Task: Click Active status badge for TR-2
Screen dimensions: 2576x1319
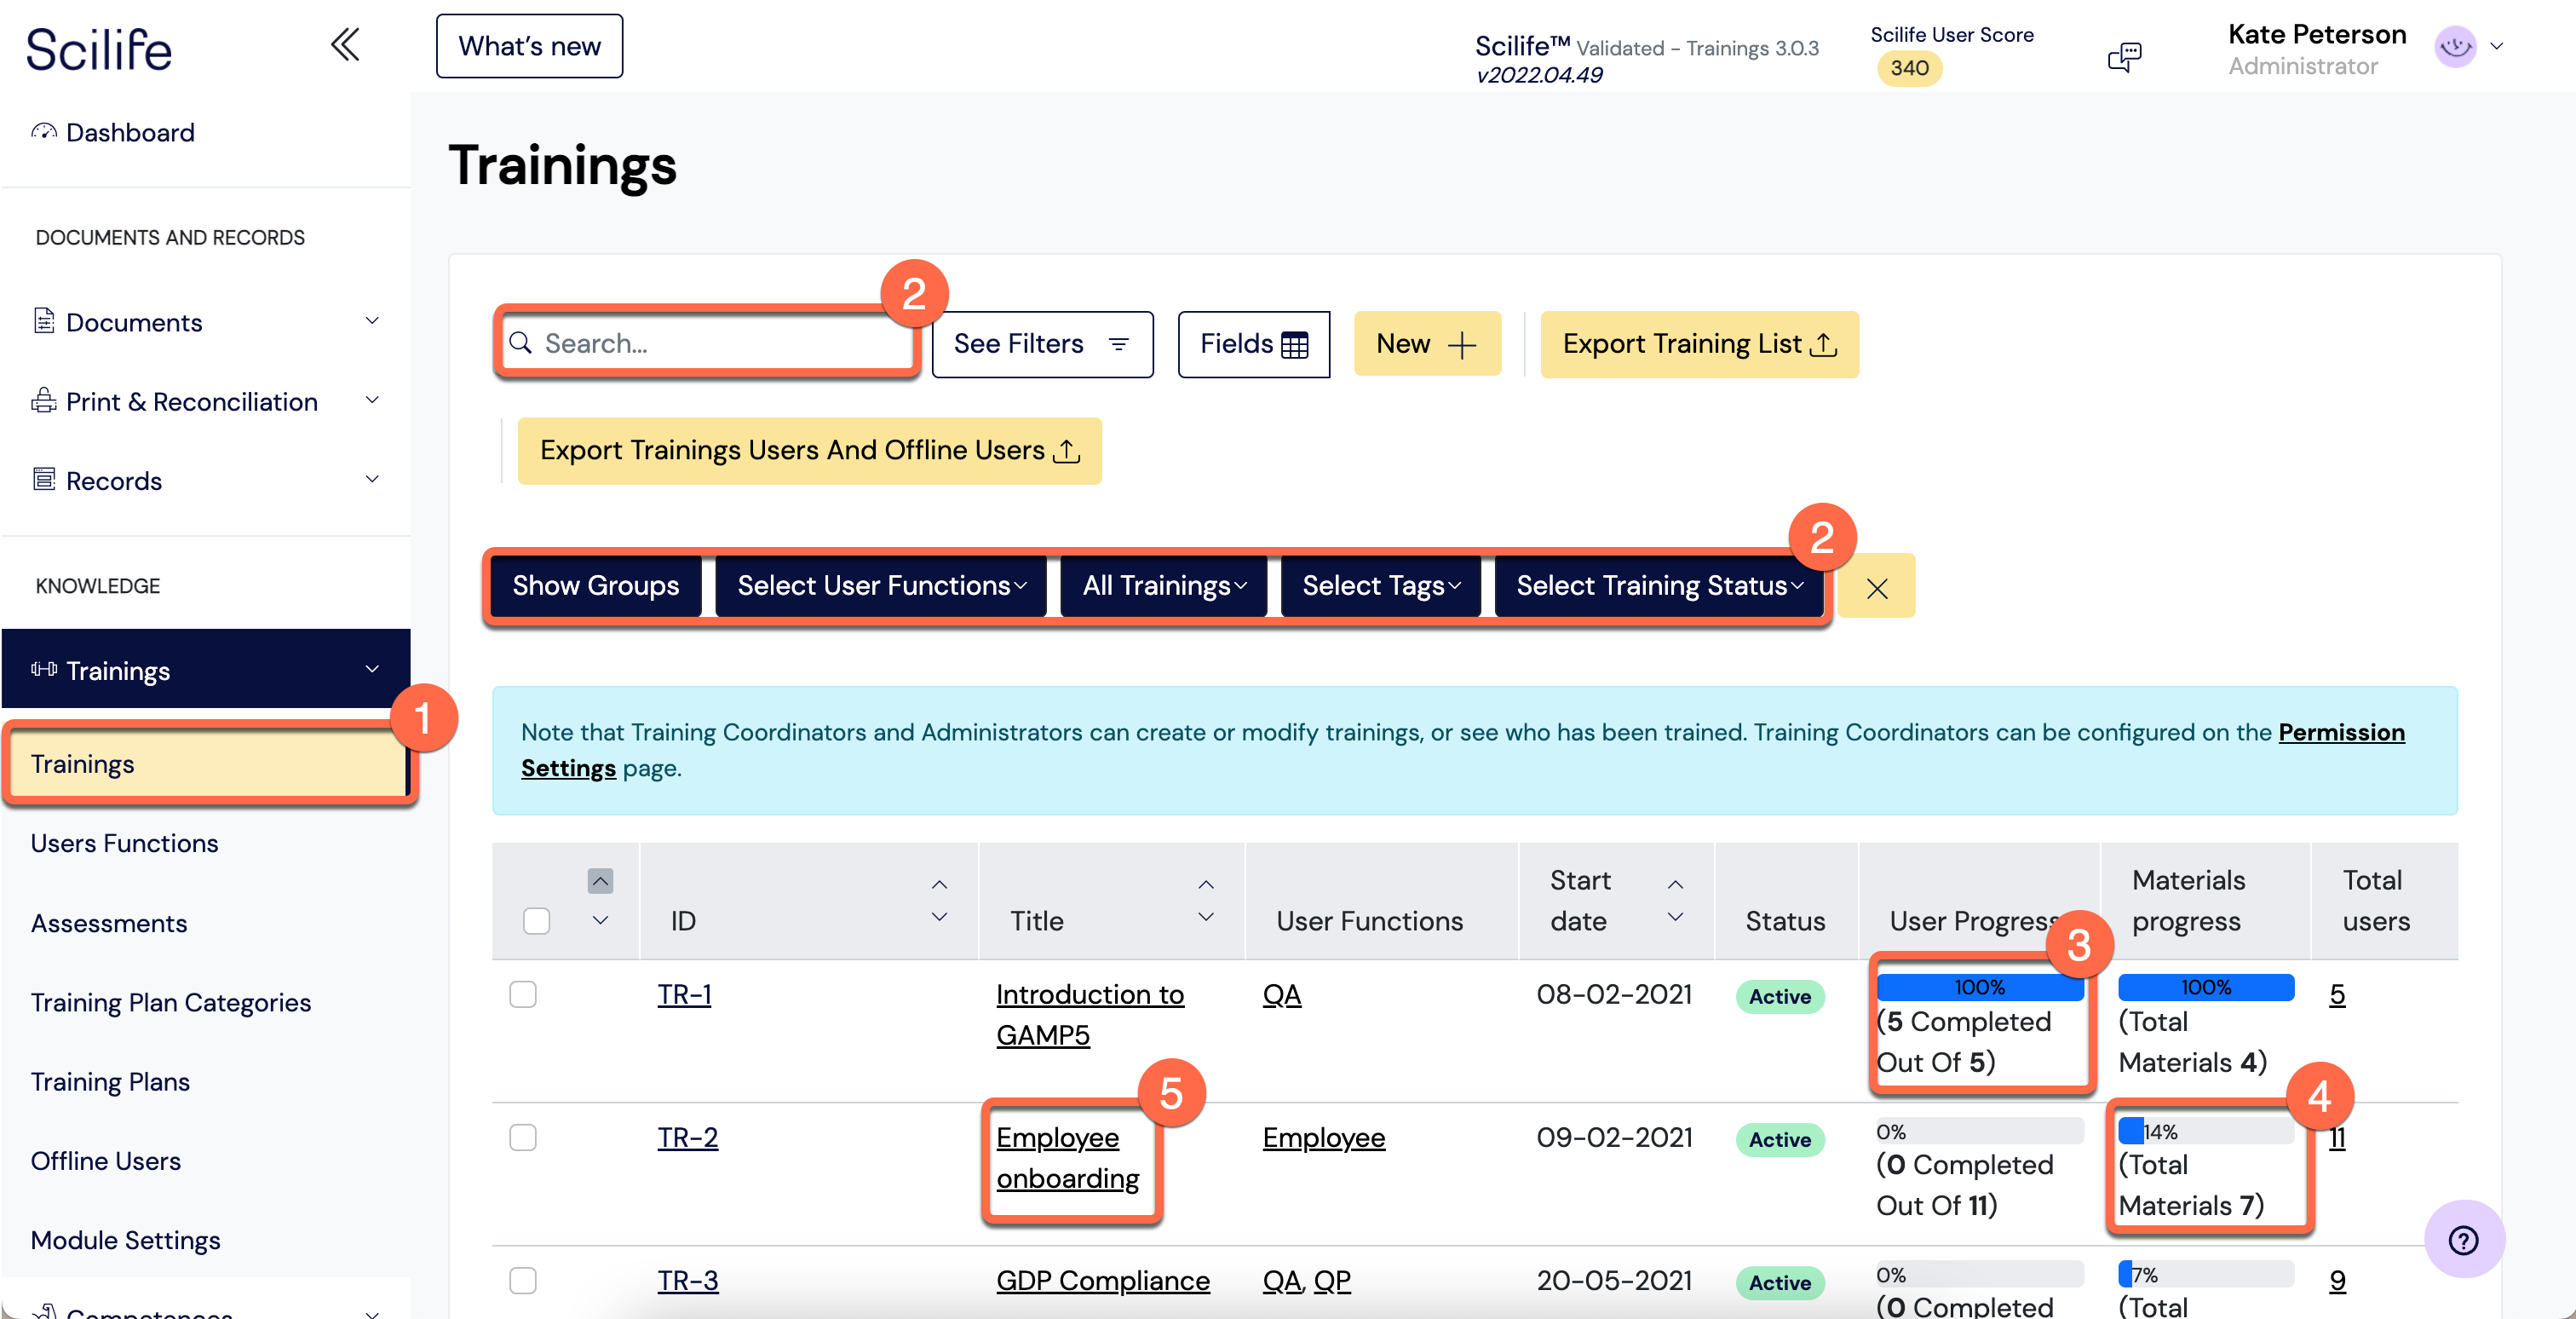Action: click(x=1779, y=1140)
